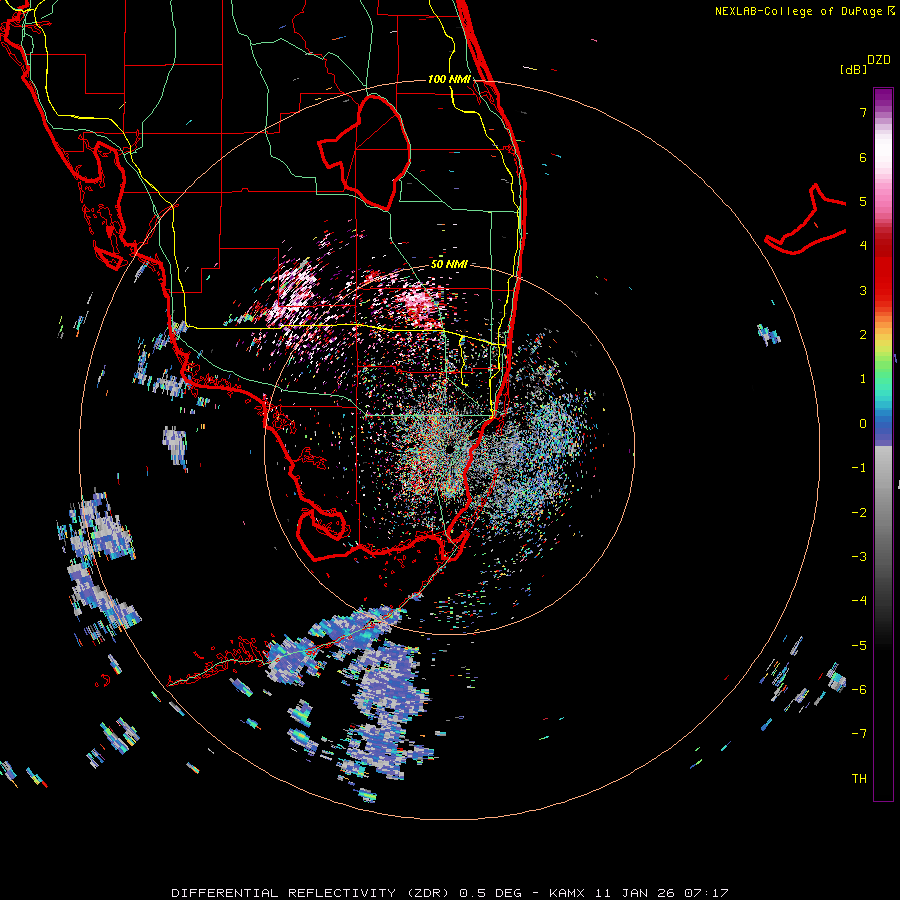Click the 11 JAN 26 date text
This screenshot has width=900, height=900.
tap(634, 893)
